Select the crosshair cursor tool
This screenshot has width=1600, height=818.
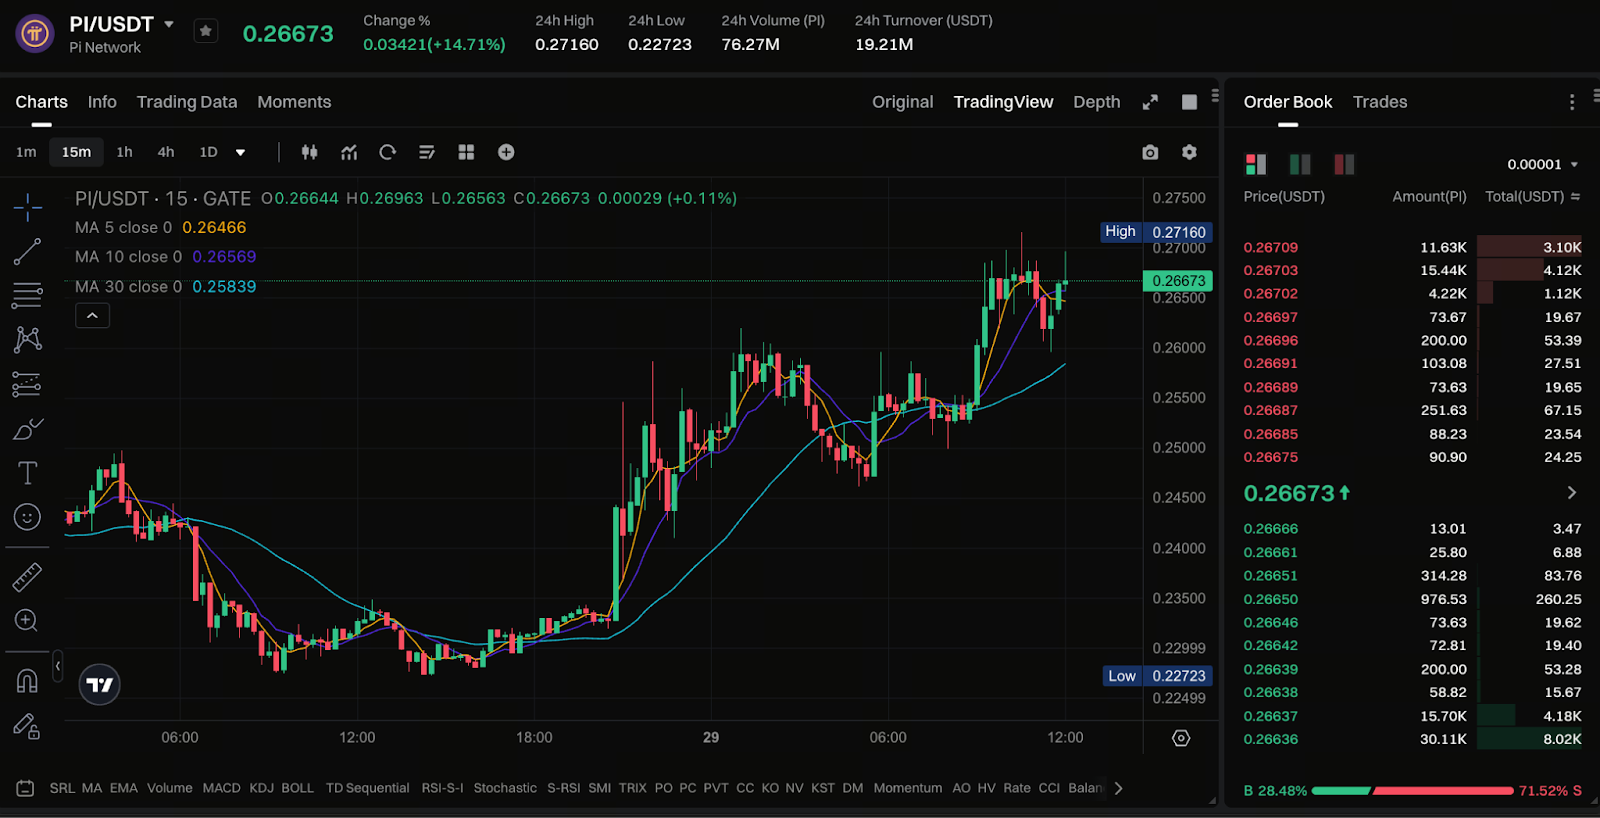pyautogui.click(x=27, y=207)
